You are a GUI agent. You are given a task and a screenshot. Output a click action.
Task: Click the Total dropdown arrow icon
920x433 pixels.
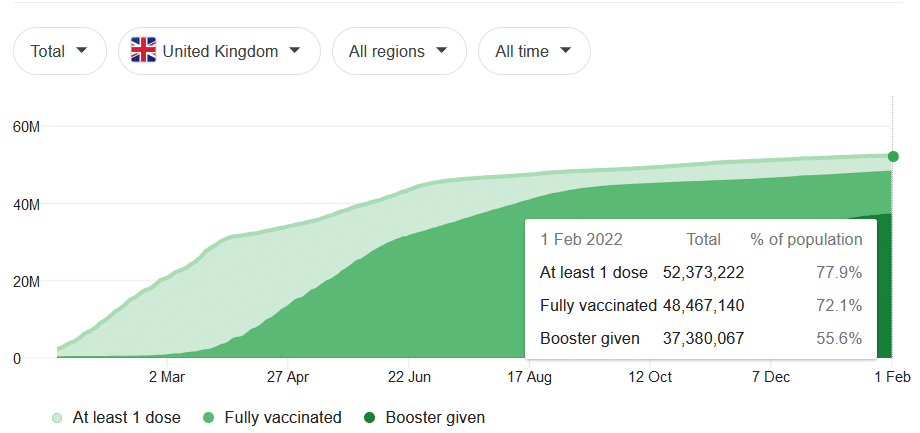(x=82, y=51)
